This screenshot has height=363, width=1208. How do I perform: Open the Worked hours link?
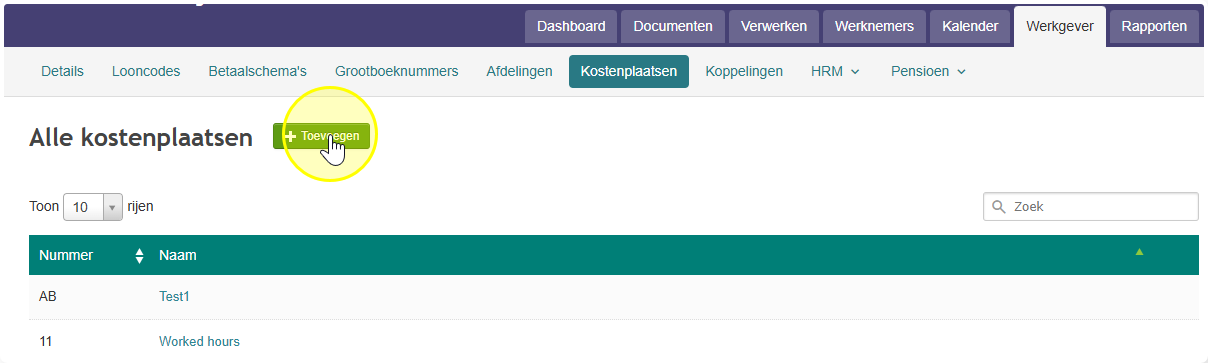tap(199, 341)
